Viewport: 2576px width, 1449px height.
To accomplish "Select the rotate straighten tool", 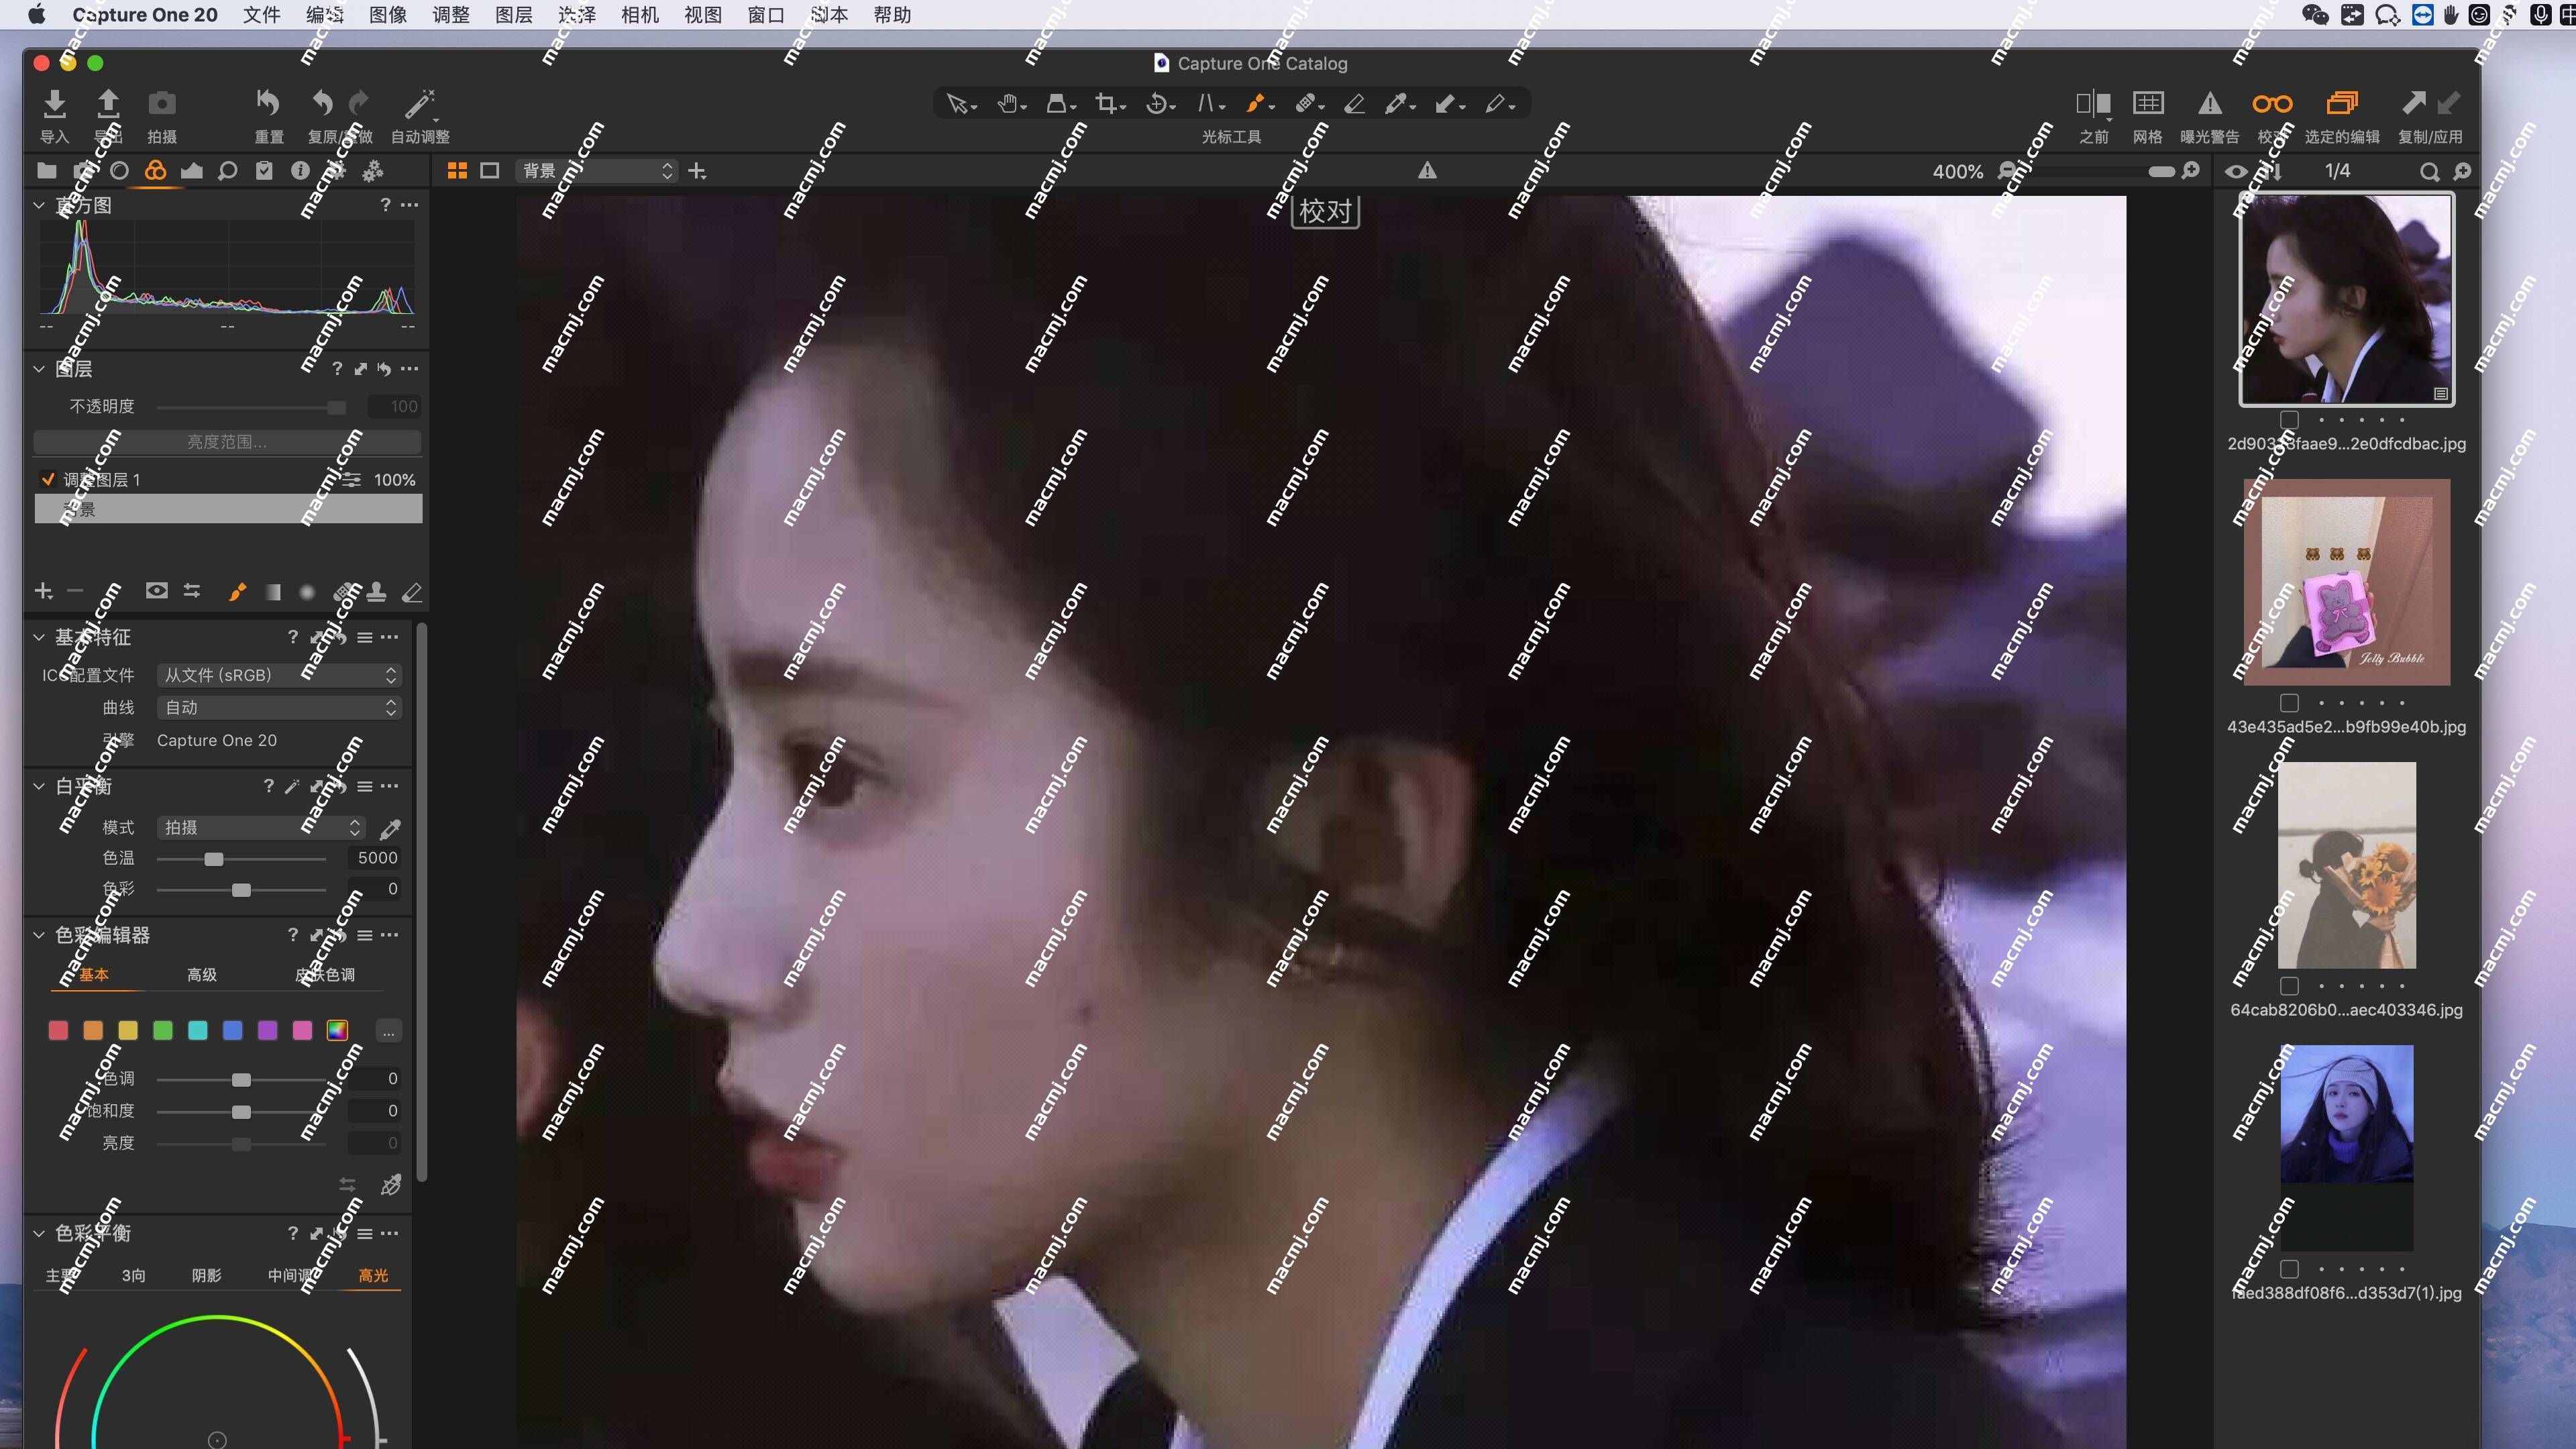I will (x=1157, y=104).
